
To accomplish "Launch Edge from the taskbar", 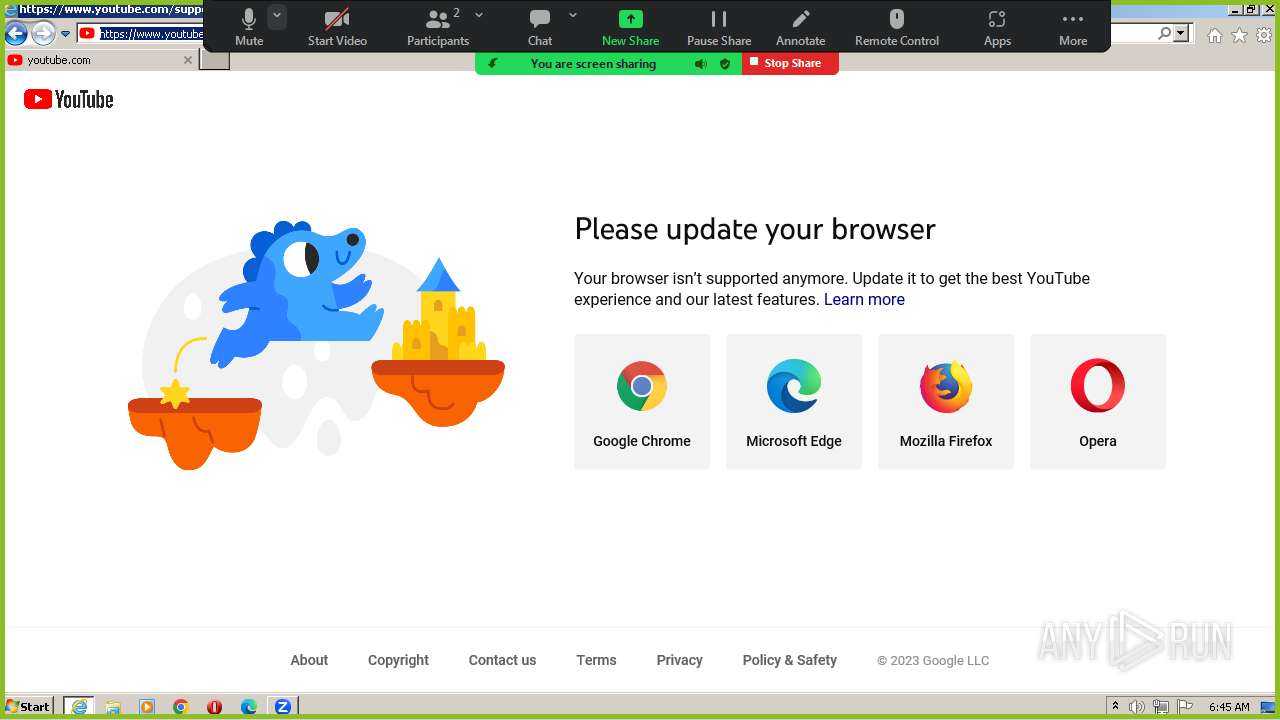I will point(249,706).
